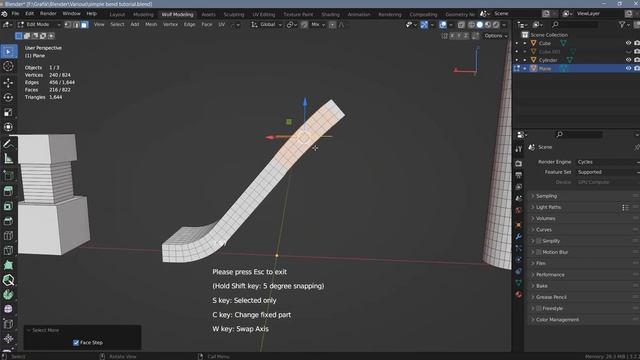Image resolution: width=640 pixels, height=360 pixels.
Task: Open the Window menu
Action: pos(71,13)
